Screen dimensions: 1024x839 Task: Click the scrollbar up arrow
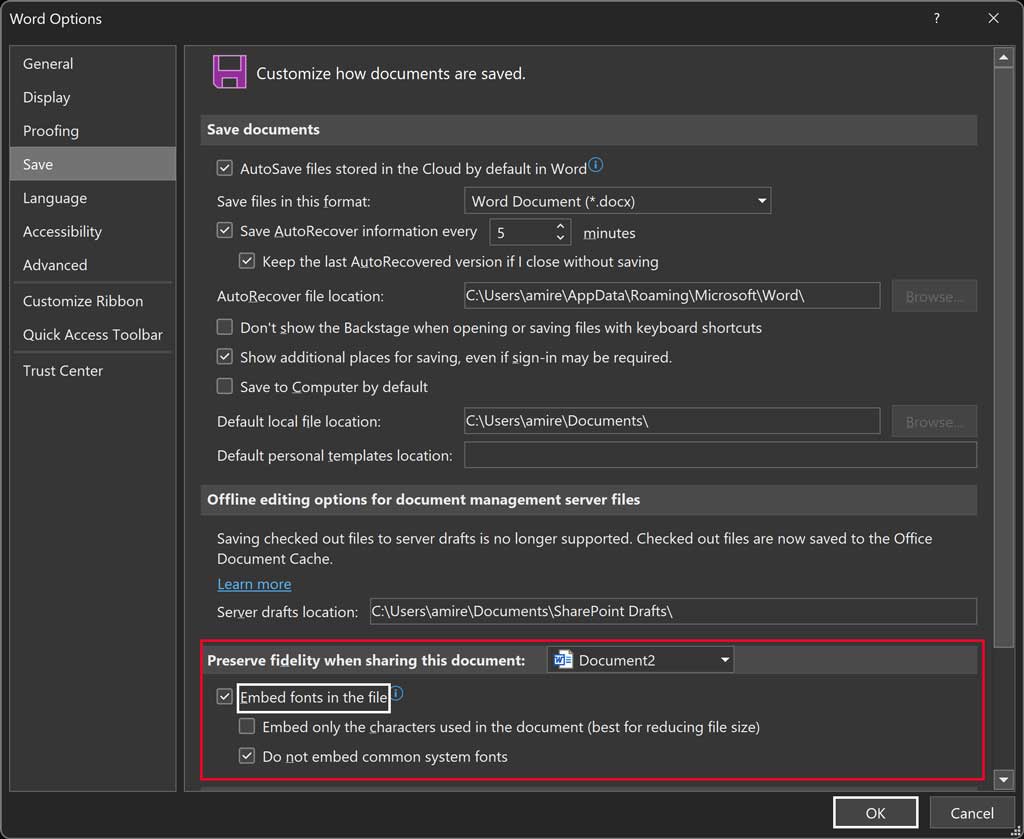click(1003, 58)
